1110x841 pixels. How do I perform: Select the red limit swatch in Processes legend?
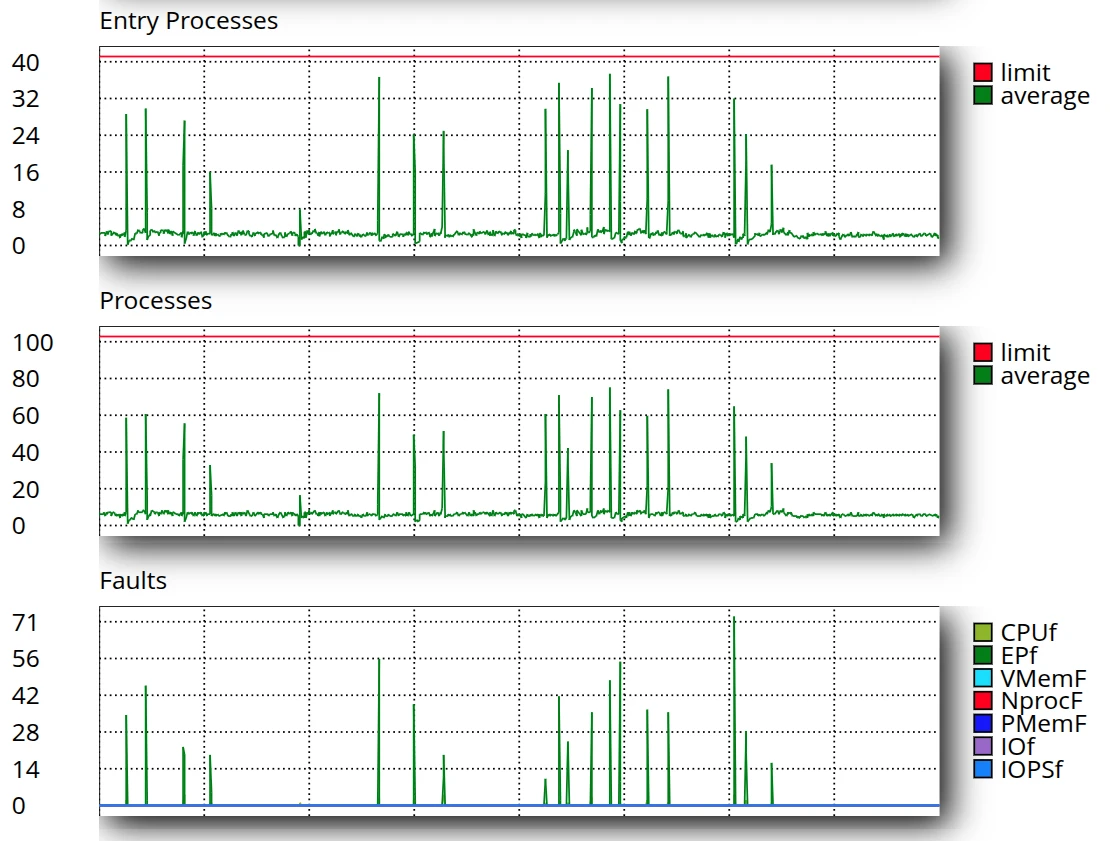click(982, 353)
